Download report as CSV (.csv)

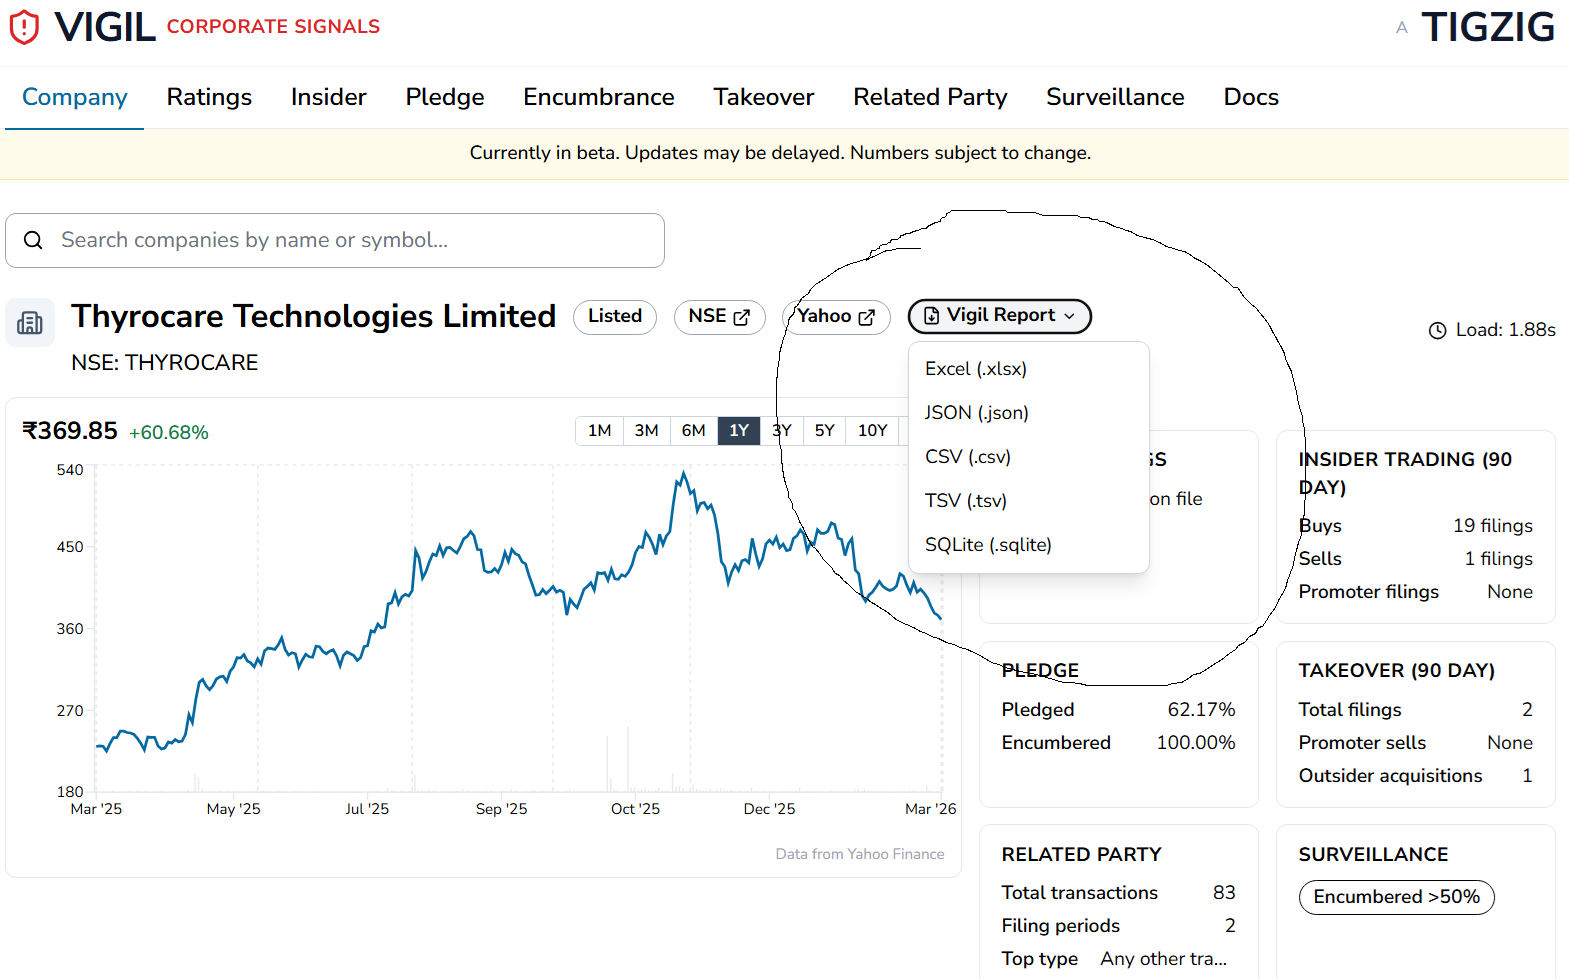(1028, 457)
